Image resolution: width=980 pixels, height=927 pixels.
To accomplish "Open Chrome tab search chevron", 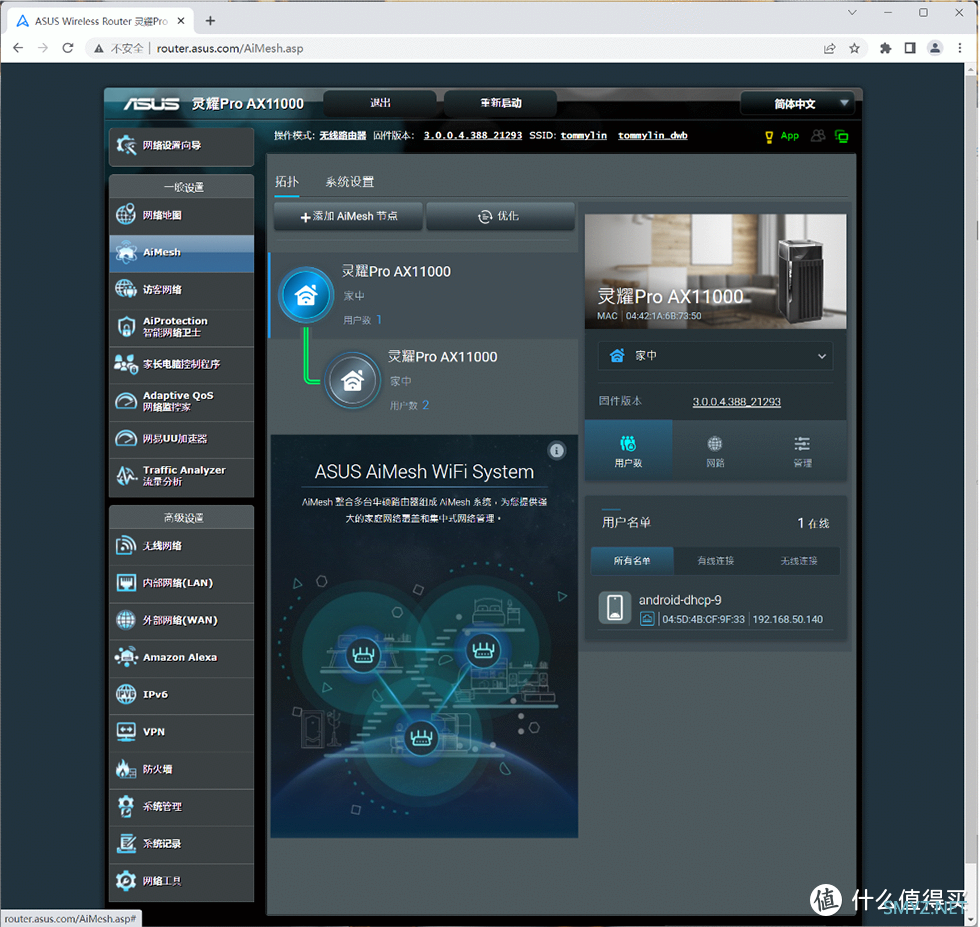I will [852, 13].
